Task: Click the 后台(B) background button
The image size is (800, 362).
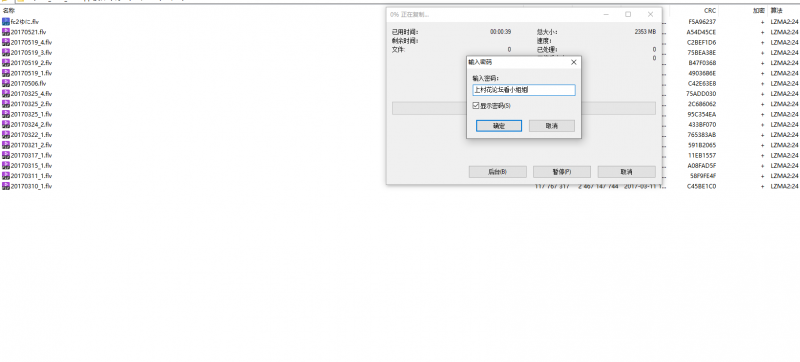Action: (x=497, y=172)
